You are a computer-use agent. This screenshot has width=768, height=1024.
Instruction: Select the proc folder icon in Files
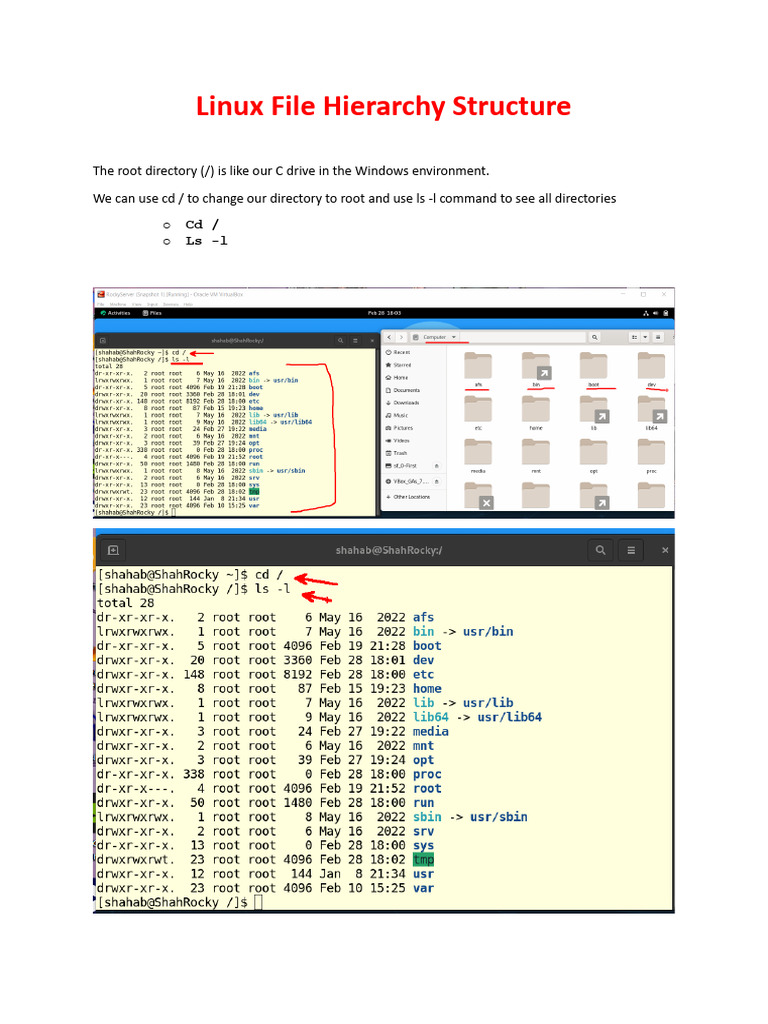tap(651, 452)
